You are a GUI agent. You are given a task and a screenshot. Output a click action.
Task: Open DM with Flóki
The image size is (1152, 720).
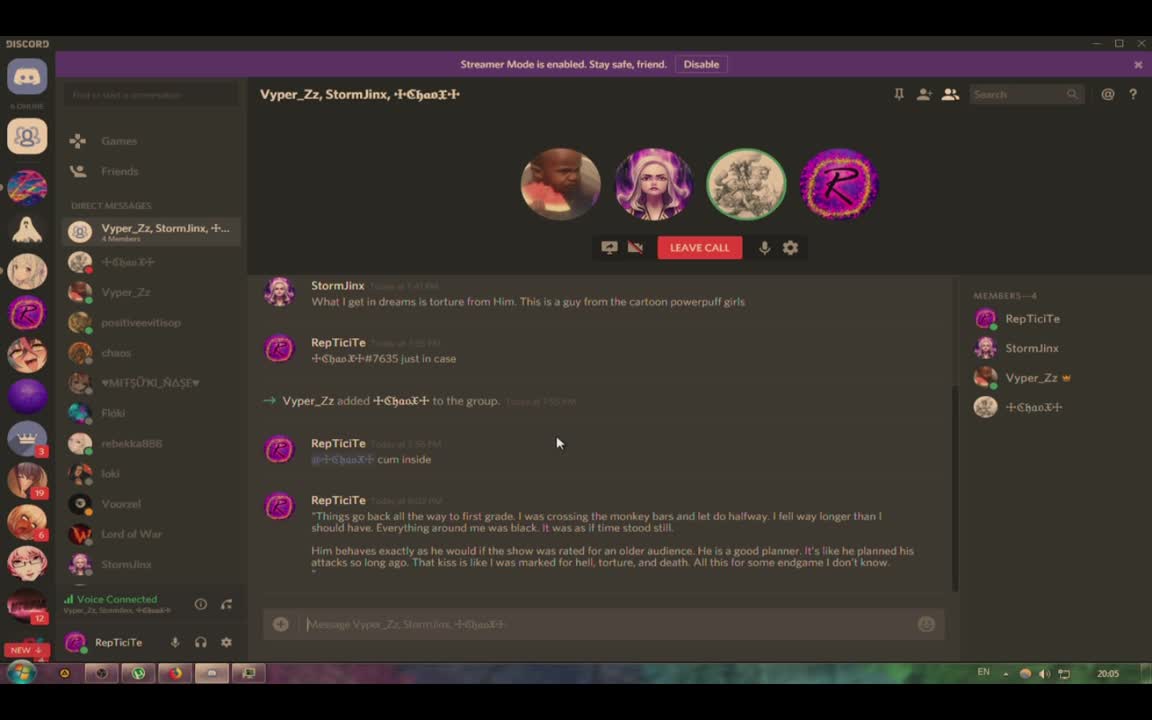pyautogui.click(x=151, y=413)
